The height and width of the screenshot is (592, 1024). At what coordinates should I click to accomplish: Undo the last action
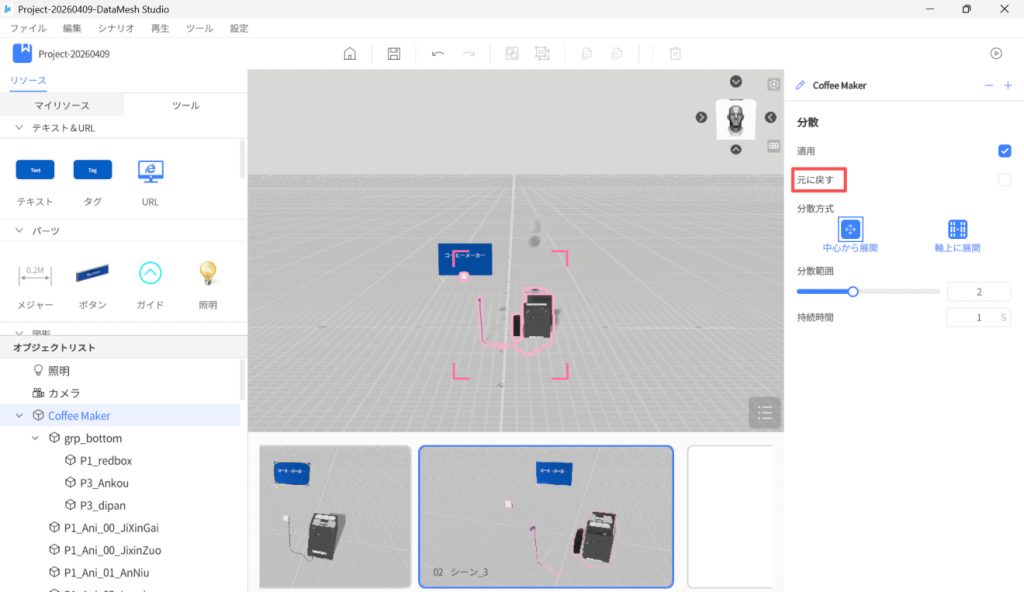point(438,54)
